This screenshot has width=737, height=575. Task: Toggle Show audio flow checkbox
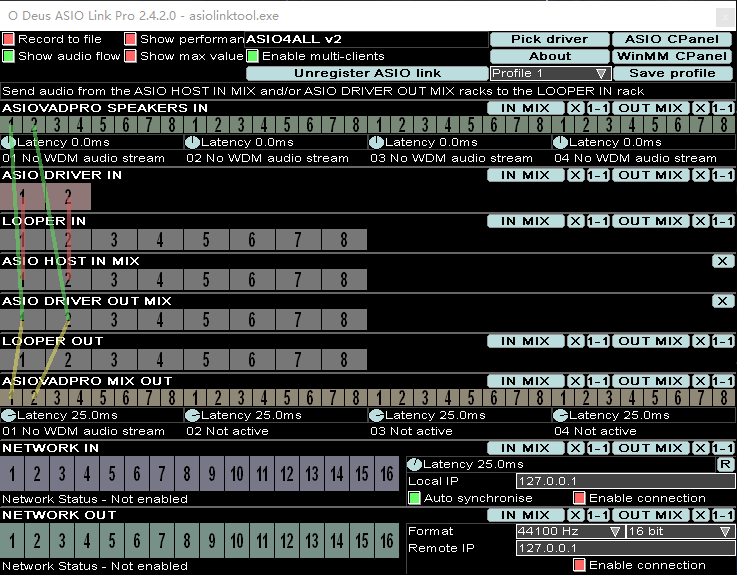(8, 56)
